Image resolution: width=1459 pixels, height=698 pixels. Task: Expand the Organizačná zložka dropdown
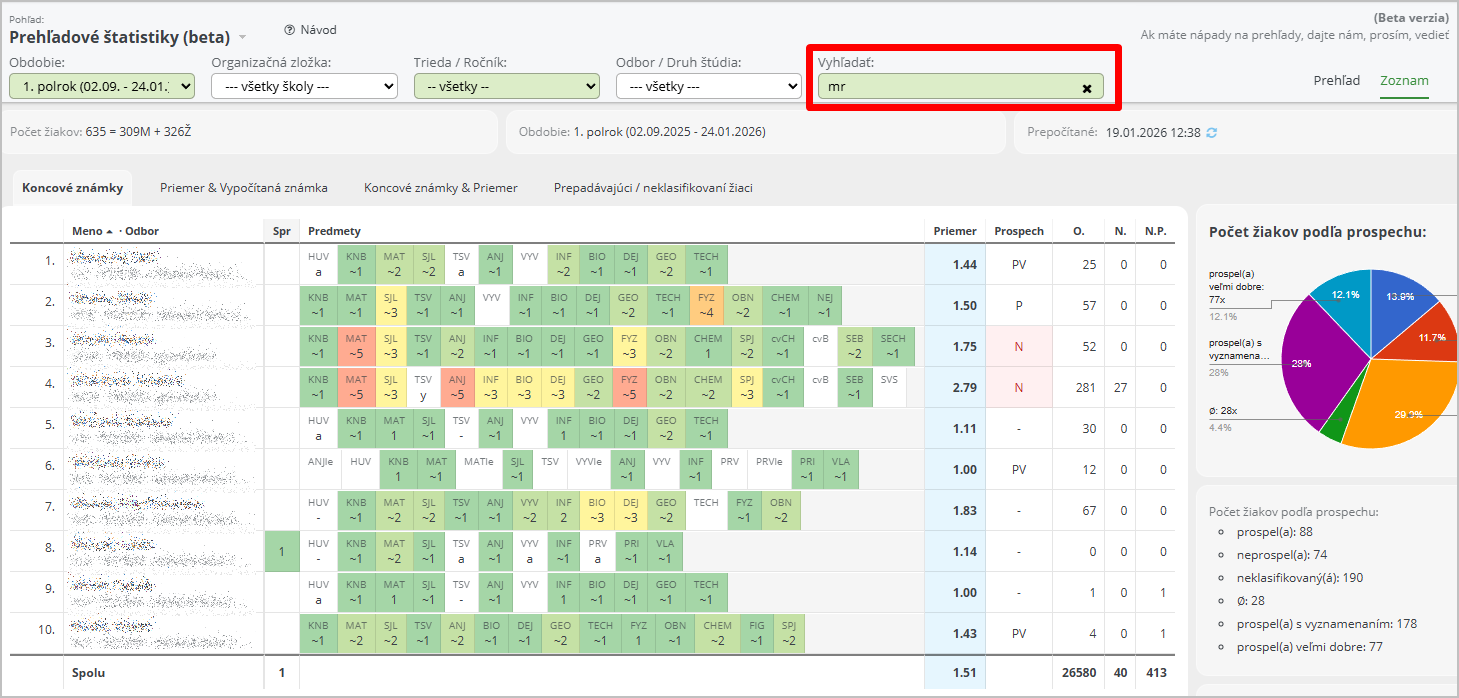304,87
